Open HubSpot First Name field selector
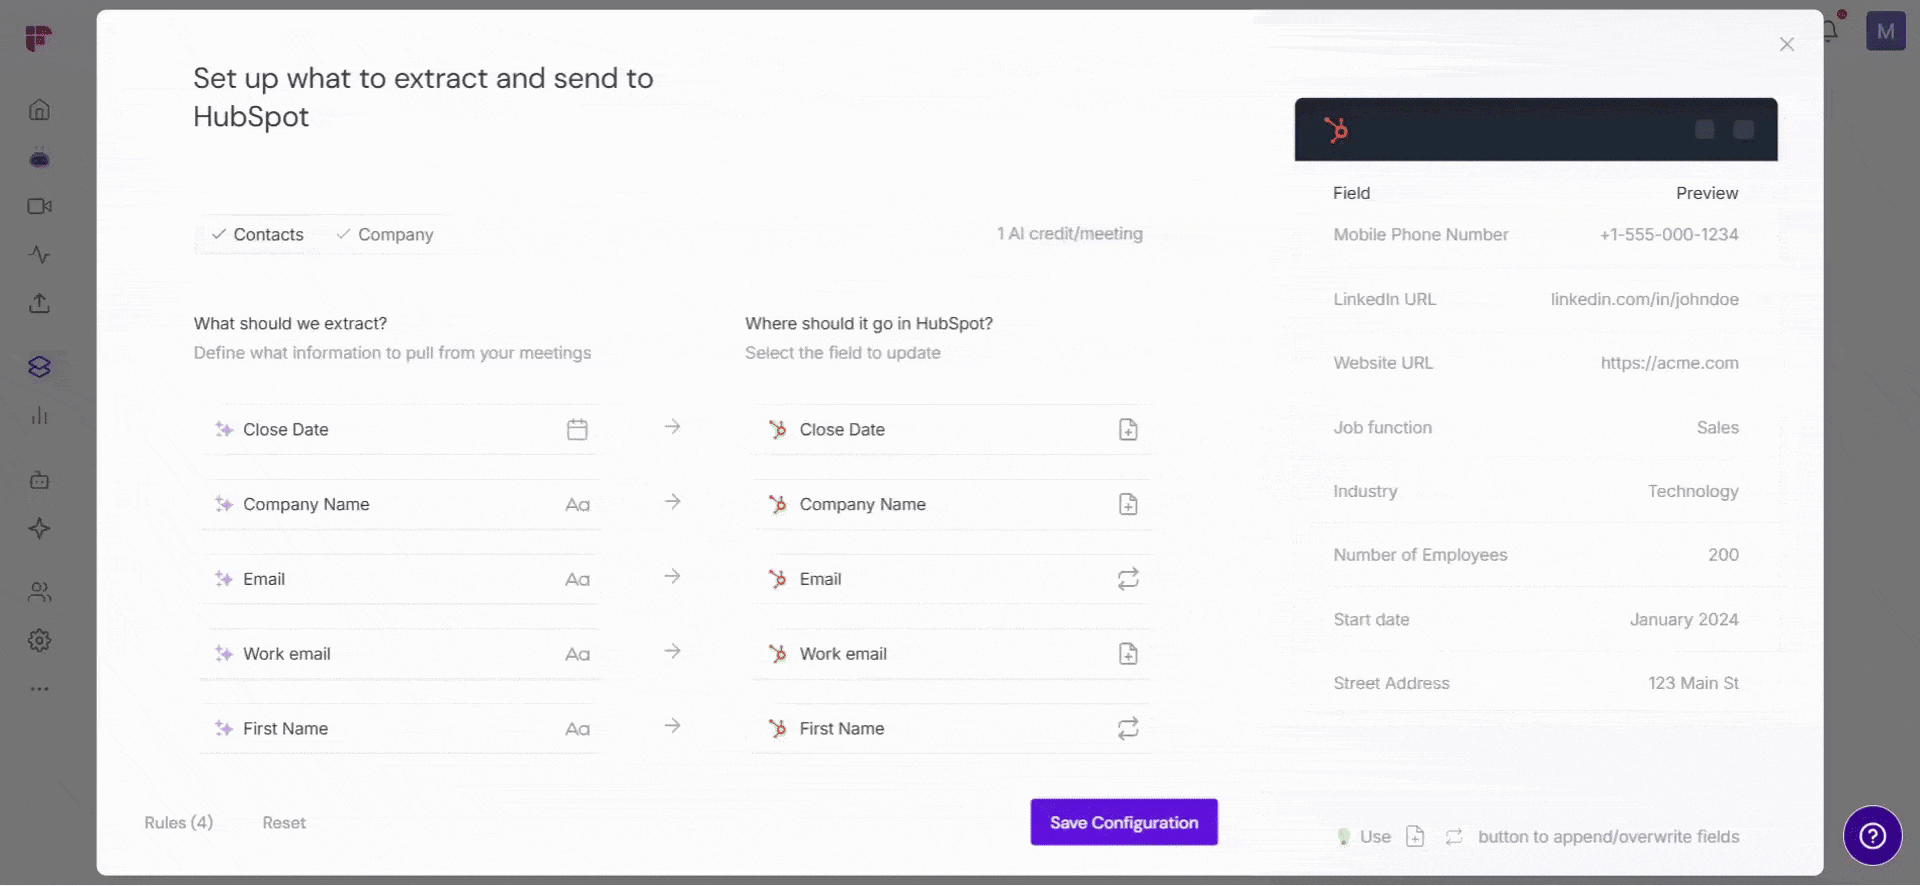 click(951, 729)
